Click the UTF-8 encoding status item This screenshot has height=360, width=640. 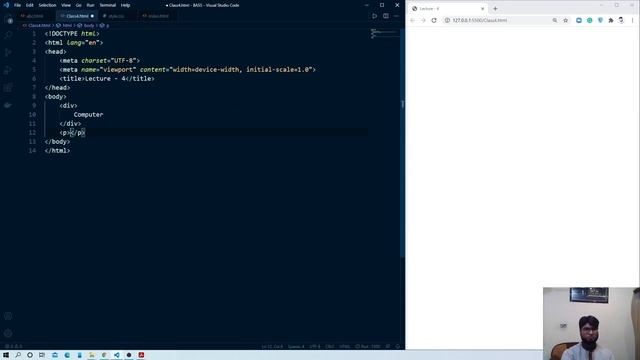315,347
